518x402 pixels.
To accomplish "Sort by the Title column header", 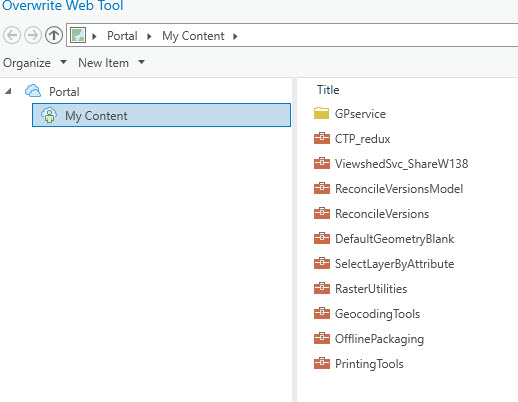I will [x=328, y=90].
